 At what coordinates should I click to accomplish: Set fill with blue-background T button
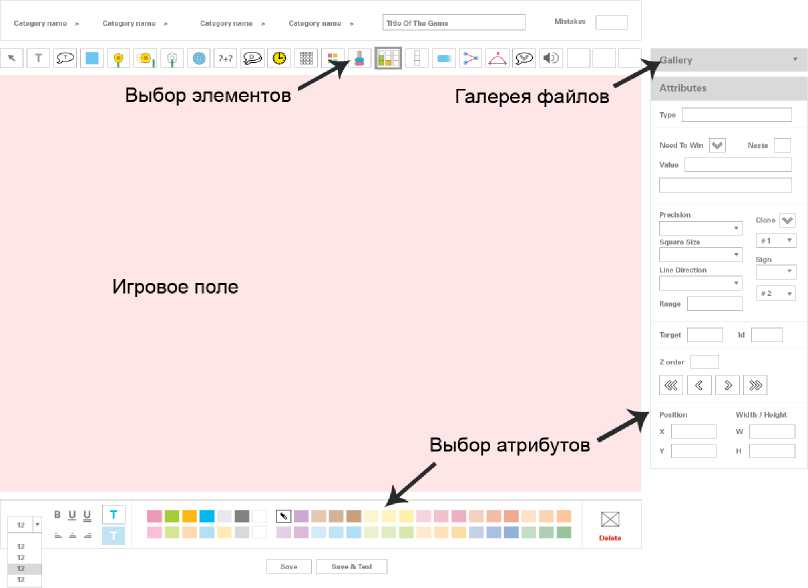point(113,535)
